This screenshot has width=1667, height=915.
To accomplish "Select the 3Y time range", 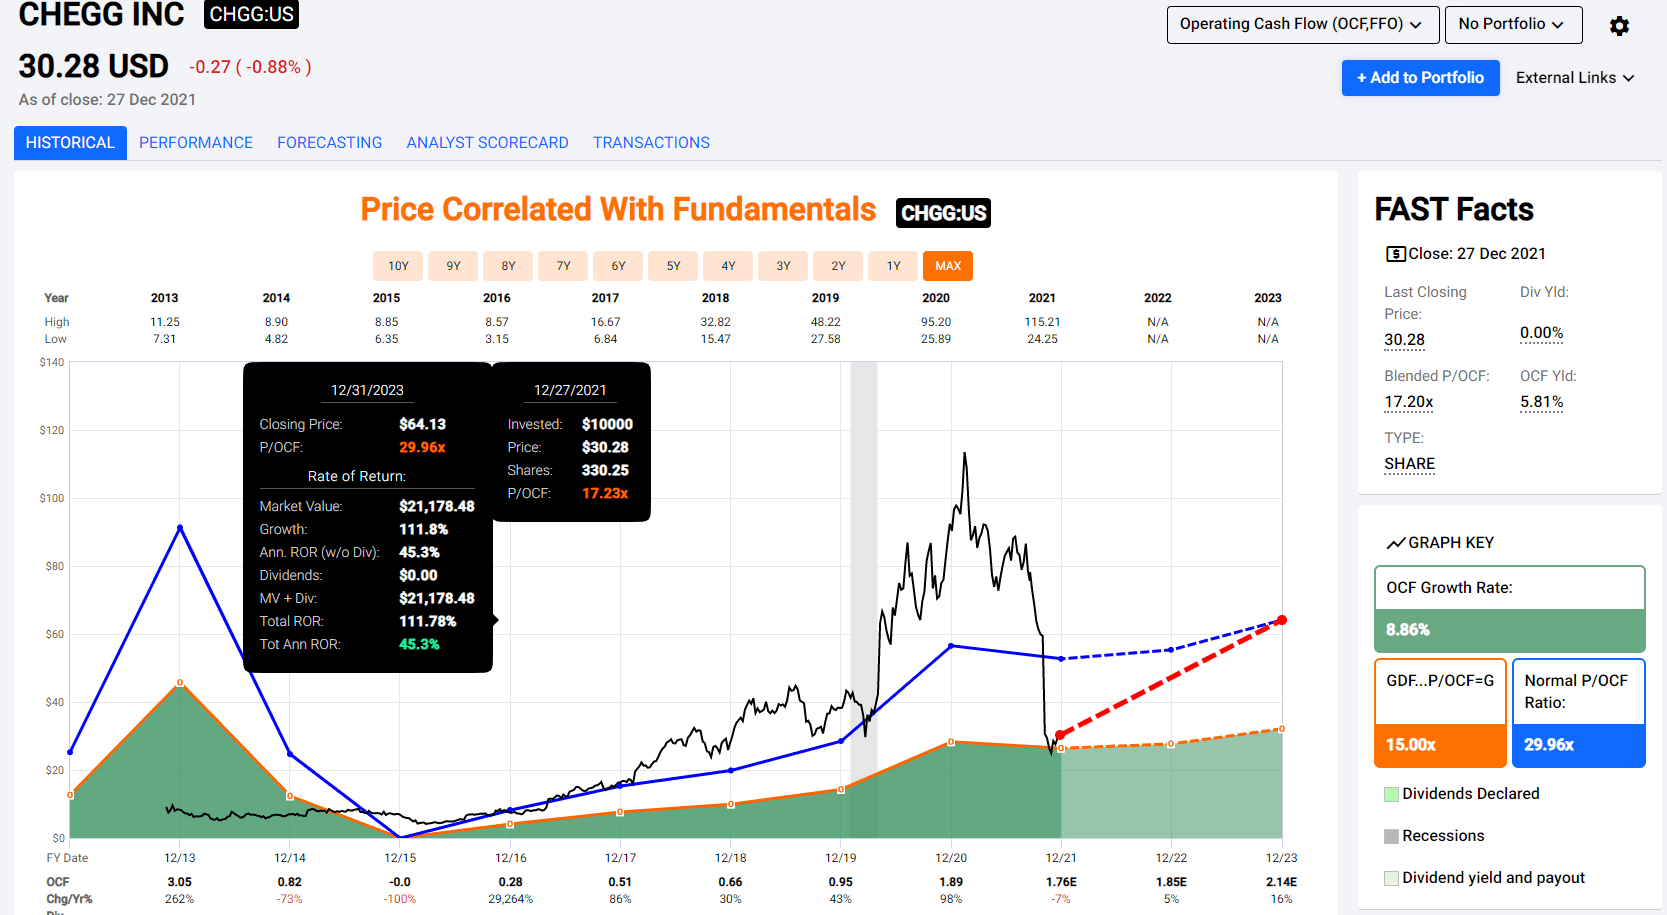I will (x=783, y=266).
